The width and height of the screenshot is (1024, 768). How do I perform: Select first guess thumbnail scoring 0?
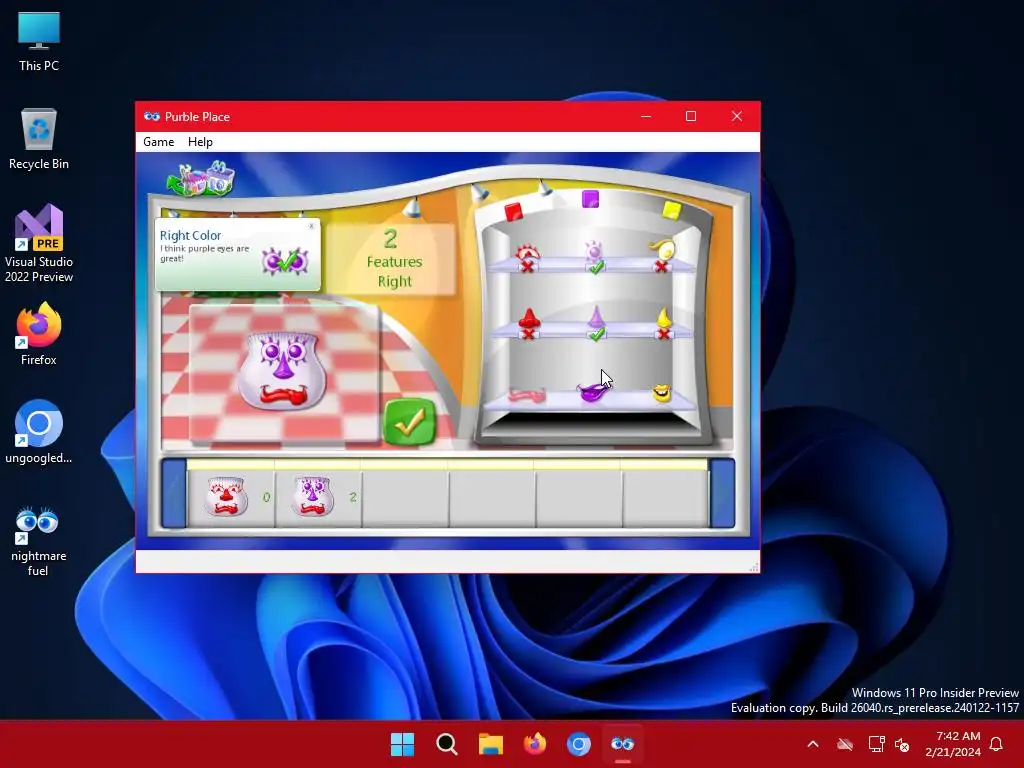(226, 497)
